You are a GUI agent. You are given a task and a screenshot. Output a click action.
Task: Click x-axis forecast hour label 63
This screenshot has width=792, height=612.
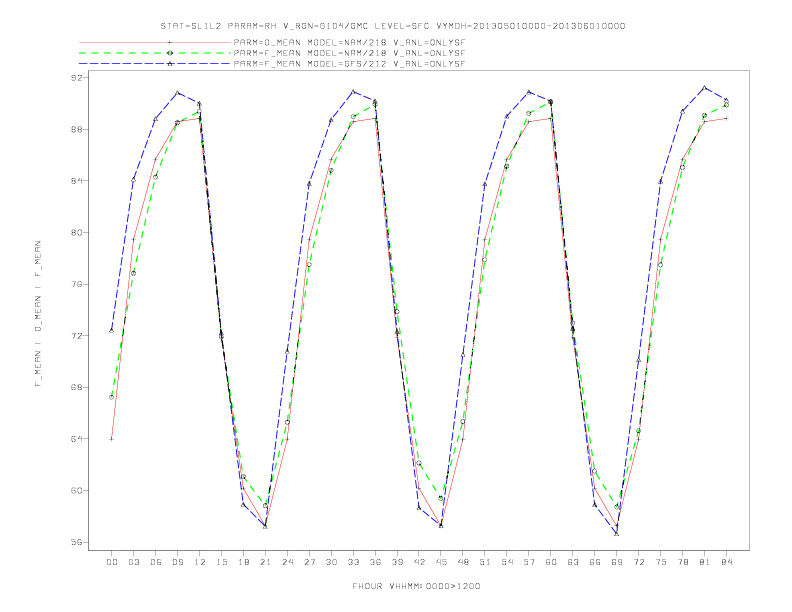pyautogui.click(x=573, y=562)
